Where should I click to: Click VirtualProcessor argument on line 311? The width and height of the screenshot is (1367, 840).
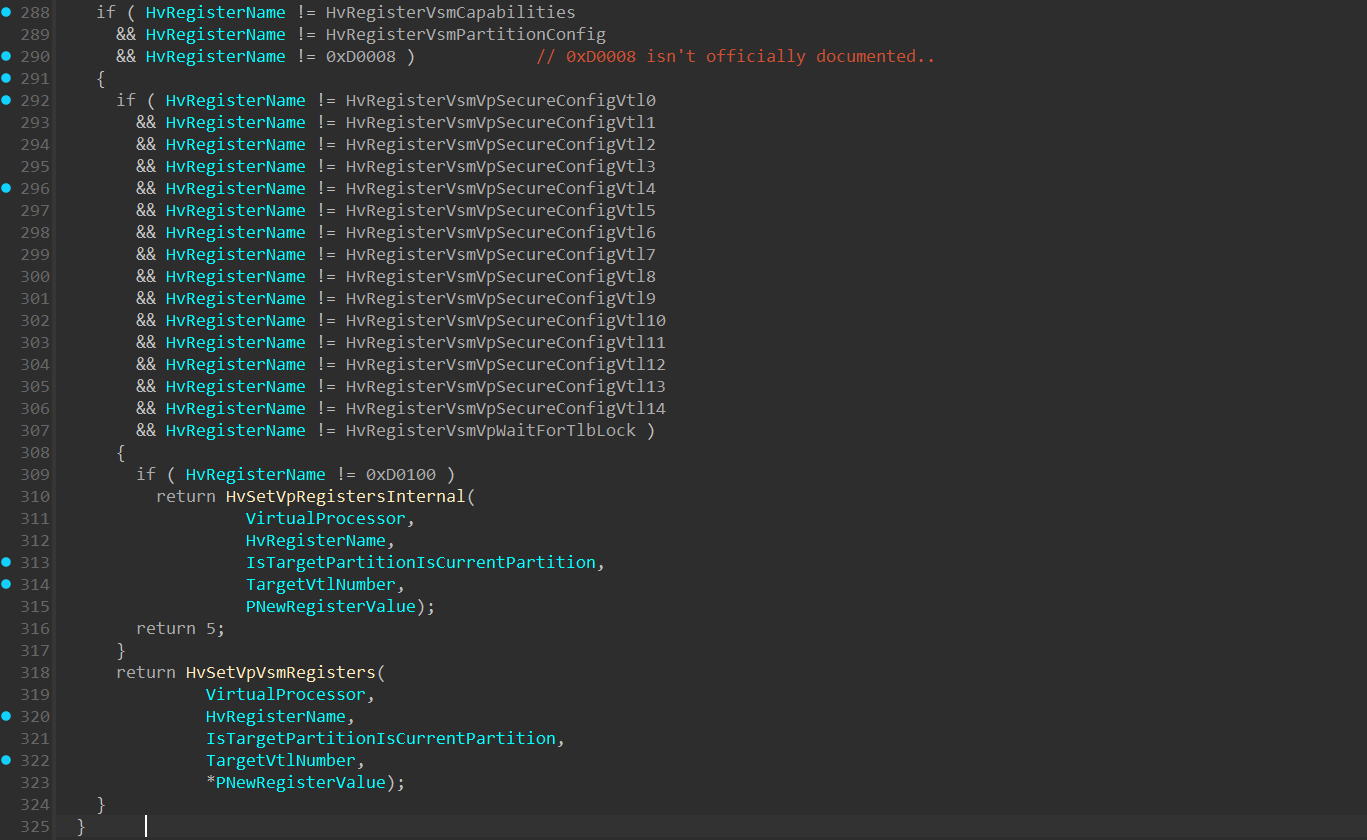(x=325, y=518)
